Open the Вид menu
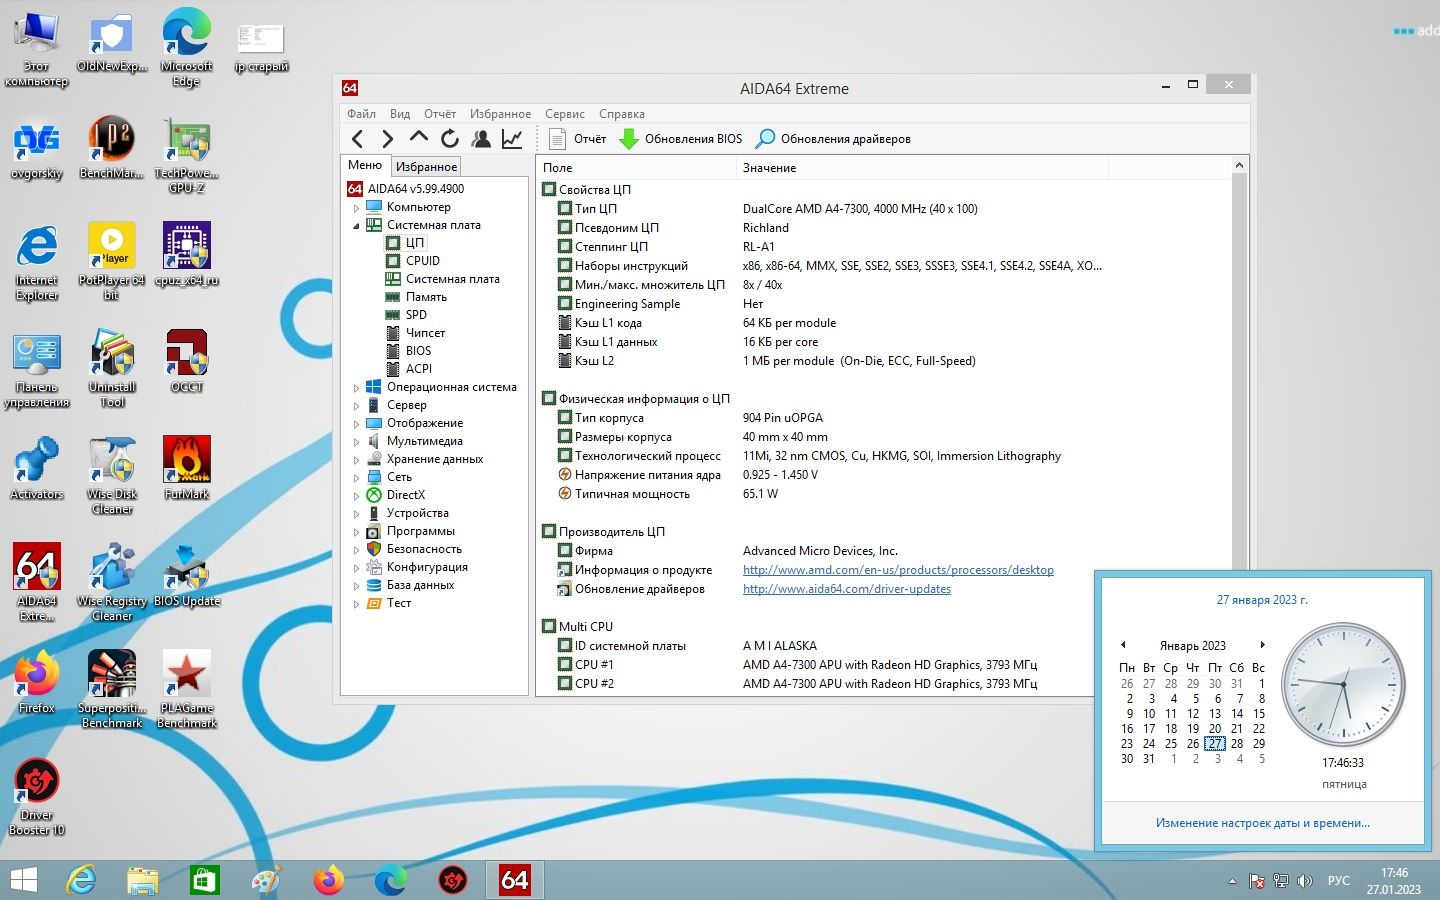Viewport: 1440px width, 900px height. click(400, 114)
